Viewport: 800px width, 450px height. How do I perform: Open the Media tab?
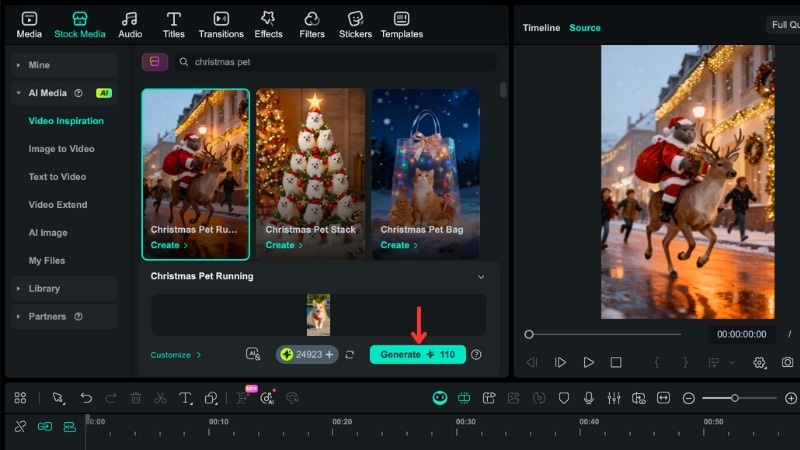29,25
